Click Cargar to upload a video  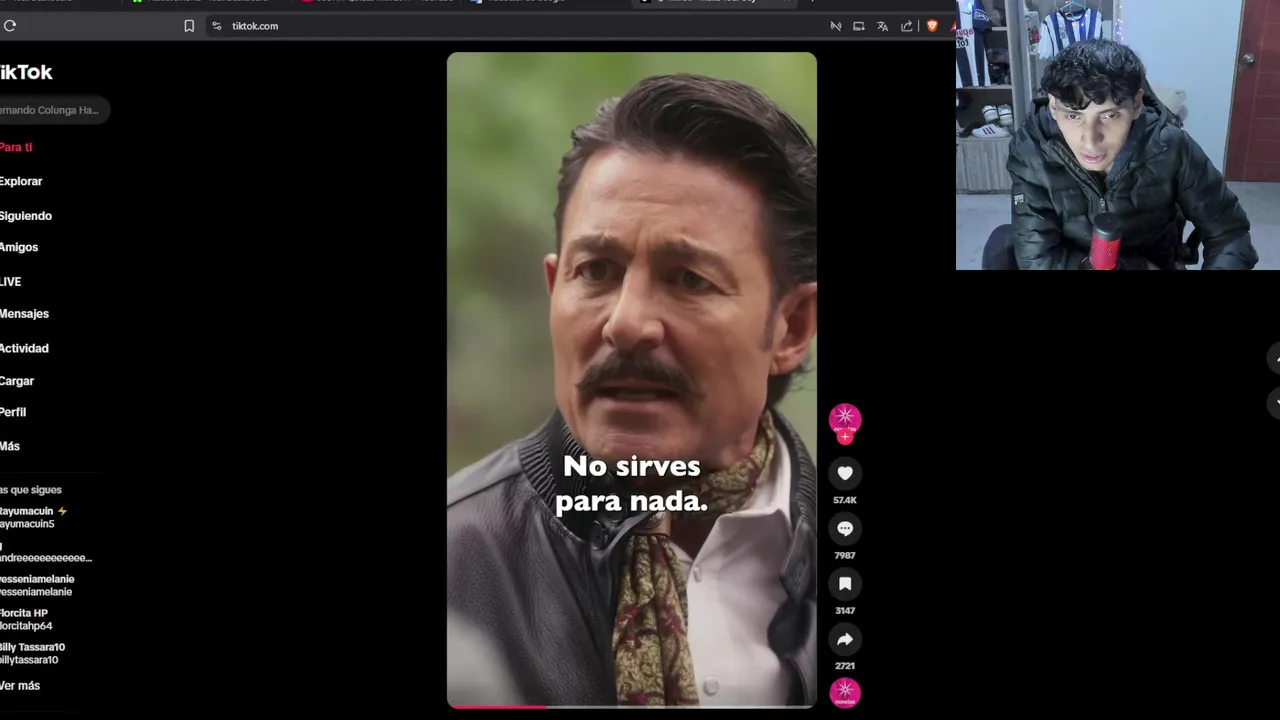[x=17, y=381]
